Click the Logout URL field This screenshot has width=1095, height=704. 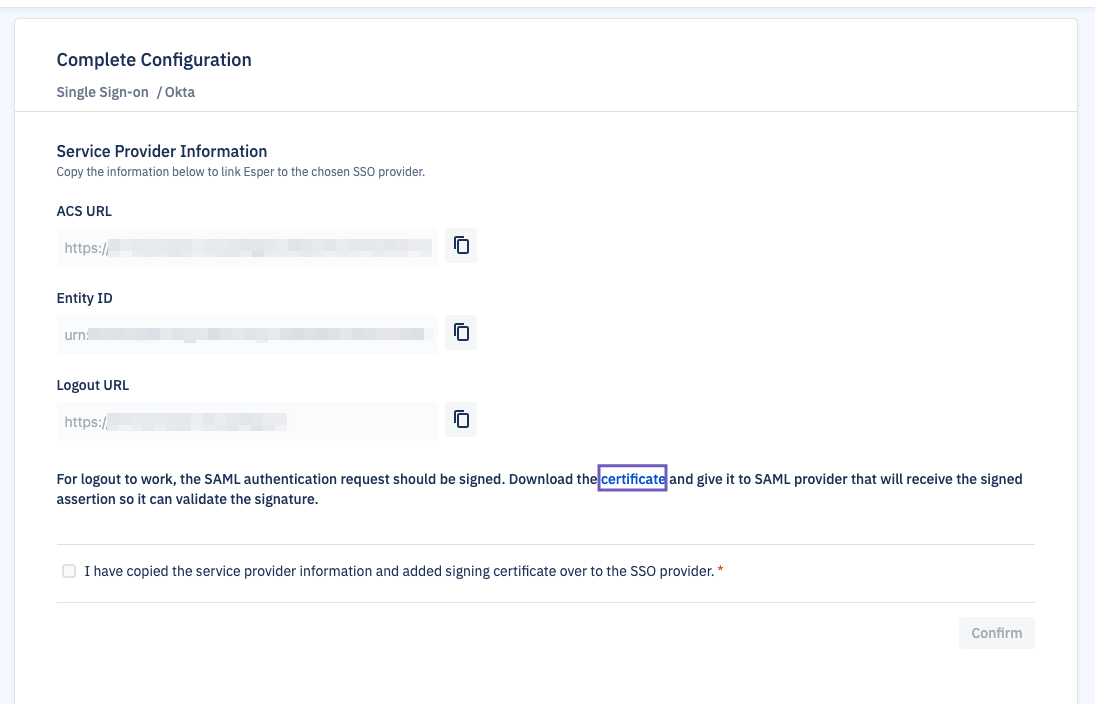(247, 422)
